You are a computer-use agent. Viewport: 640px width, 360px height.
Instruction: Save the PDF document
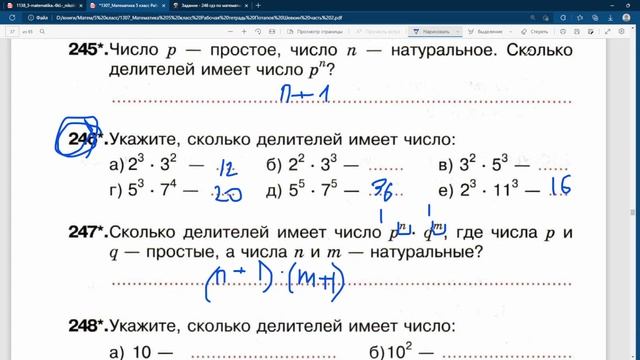(x=577, y=31)
